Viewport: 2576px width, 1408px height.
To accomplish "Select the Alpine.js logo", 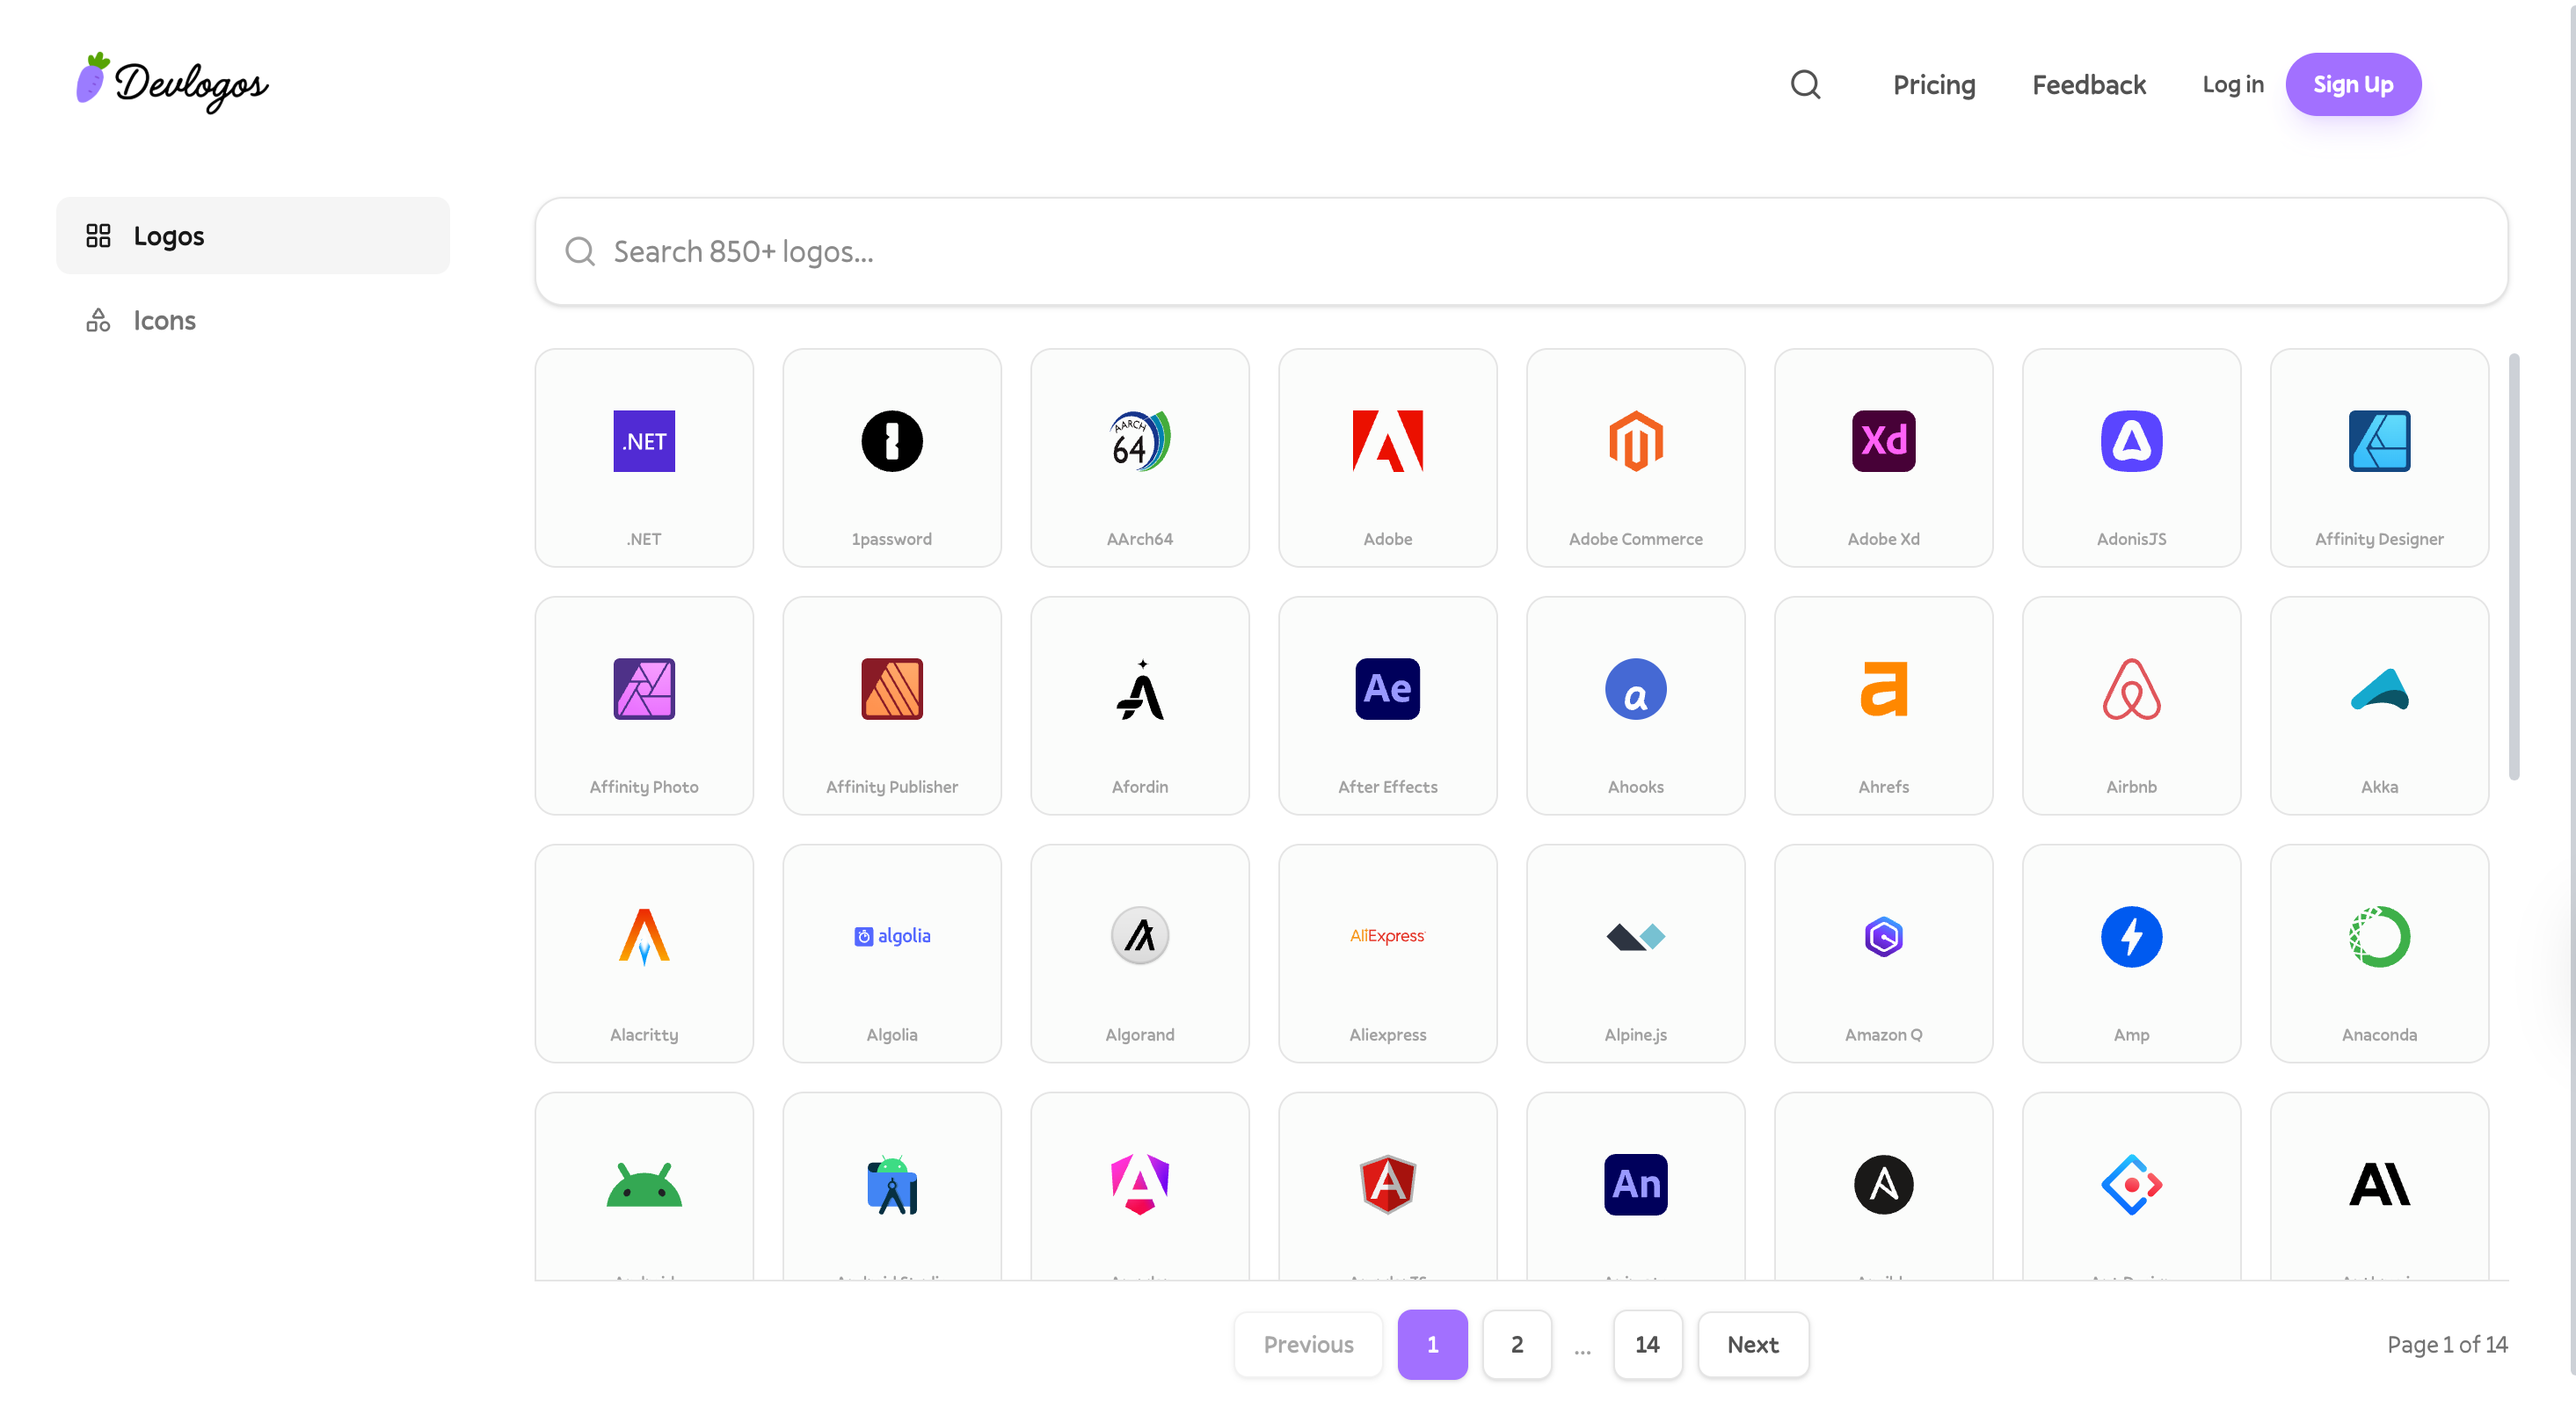I will pos(1635,953).
